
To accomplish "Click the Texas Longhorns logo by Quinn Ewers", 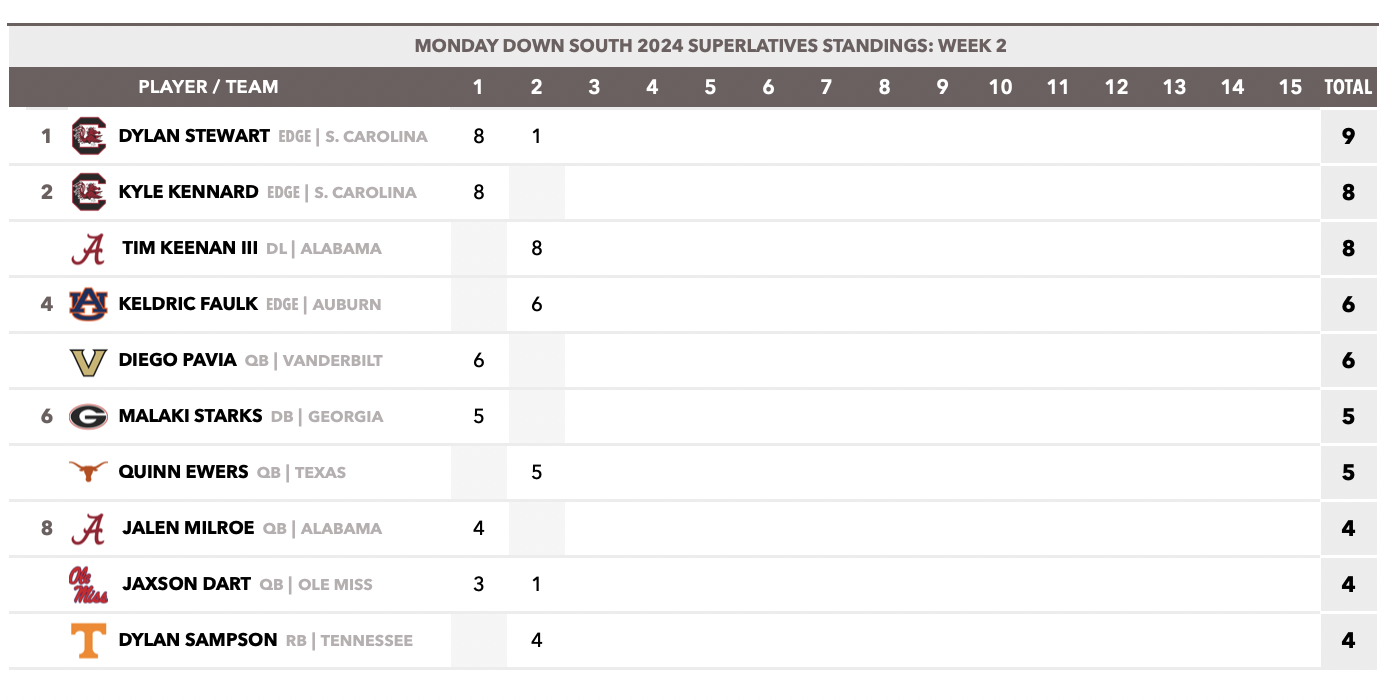I will (x=88, y=471).
